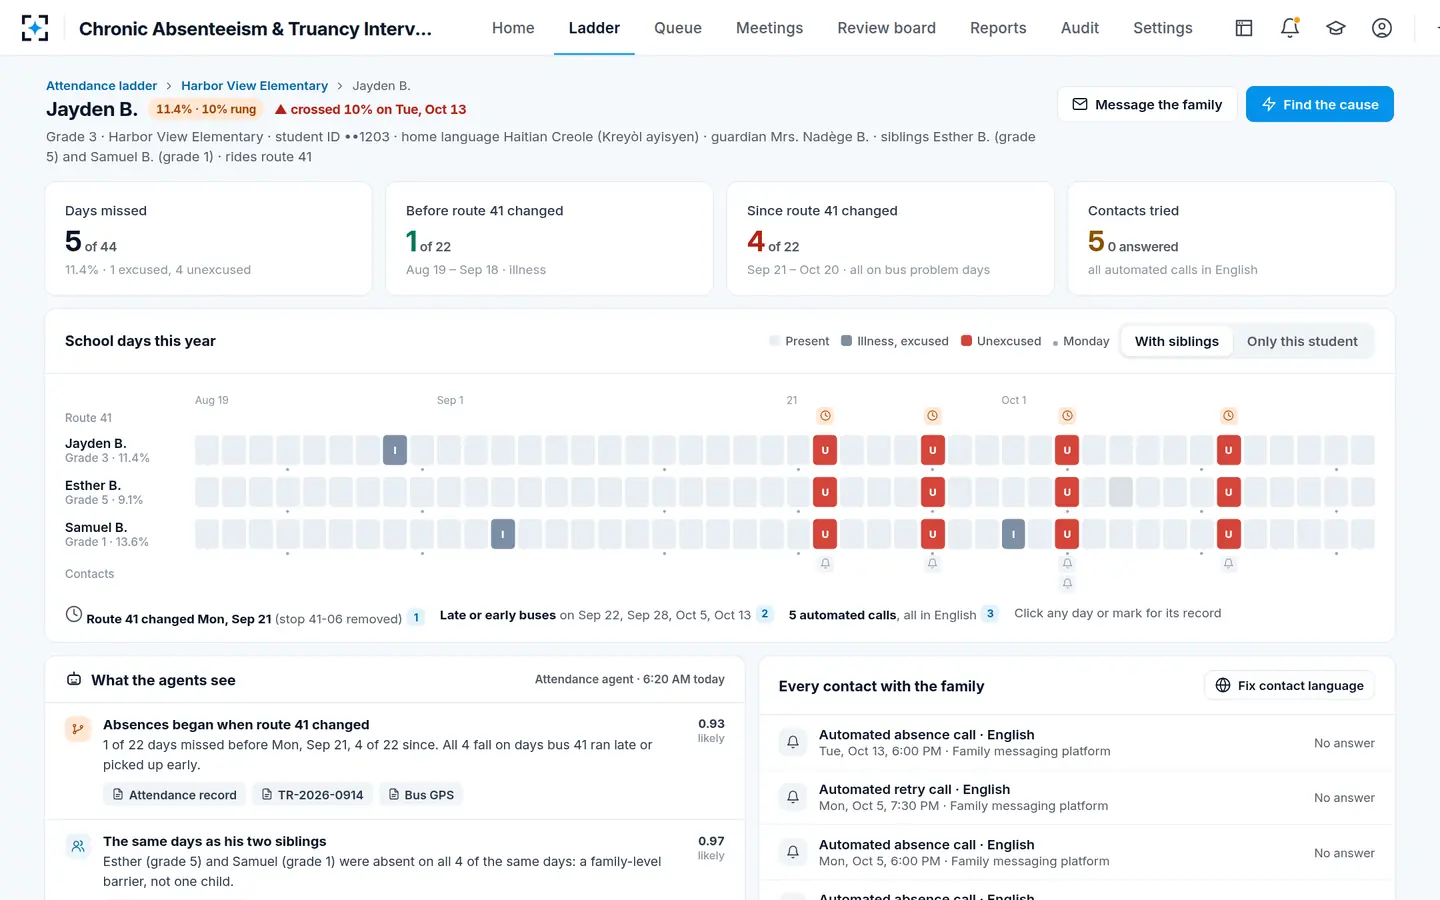Viewport: 1440px width, 900px height.
Task: Click Message the family button
Action: tap(1147, 104)
